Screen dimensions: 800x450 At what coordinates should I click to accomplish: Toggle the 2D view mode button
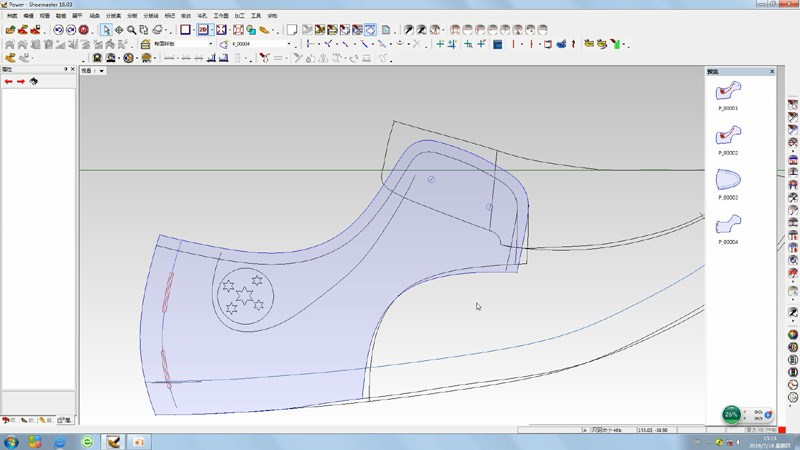pos(203,30)
